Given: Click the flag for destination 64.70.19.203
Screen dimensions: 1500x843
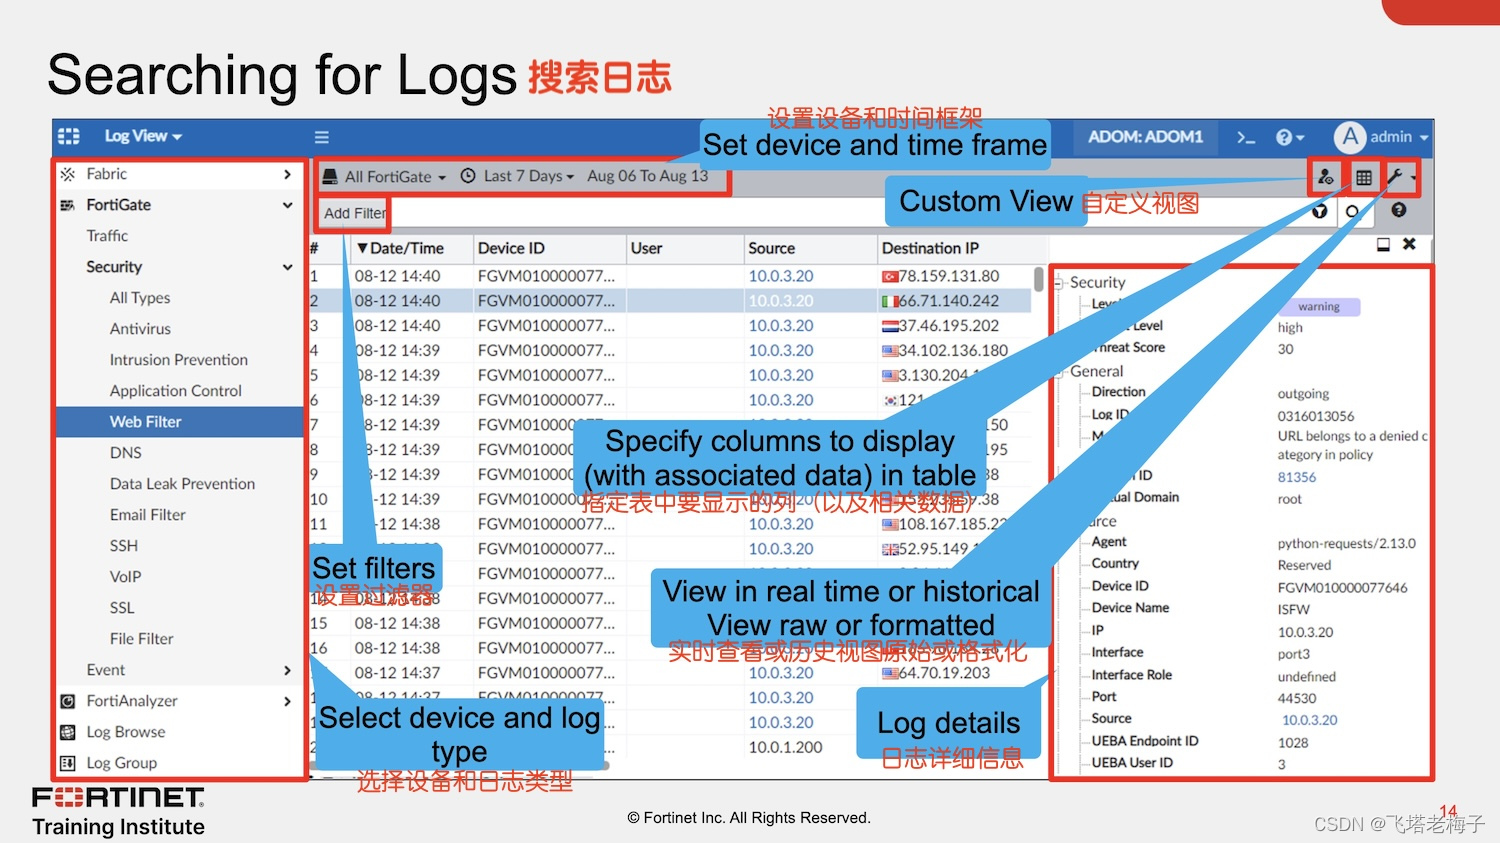Looking at the screenshot, I should 889,673.
